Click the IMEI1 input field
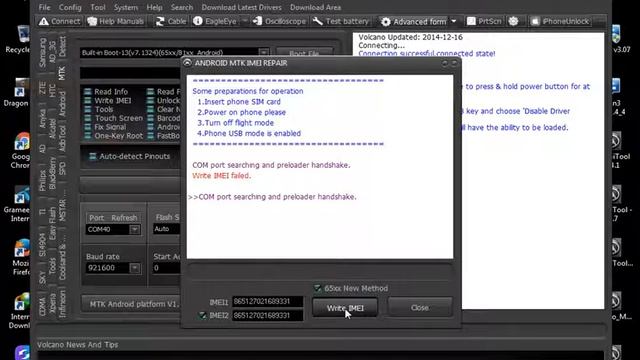 click(267, 301)
